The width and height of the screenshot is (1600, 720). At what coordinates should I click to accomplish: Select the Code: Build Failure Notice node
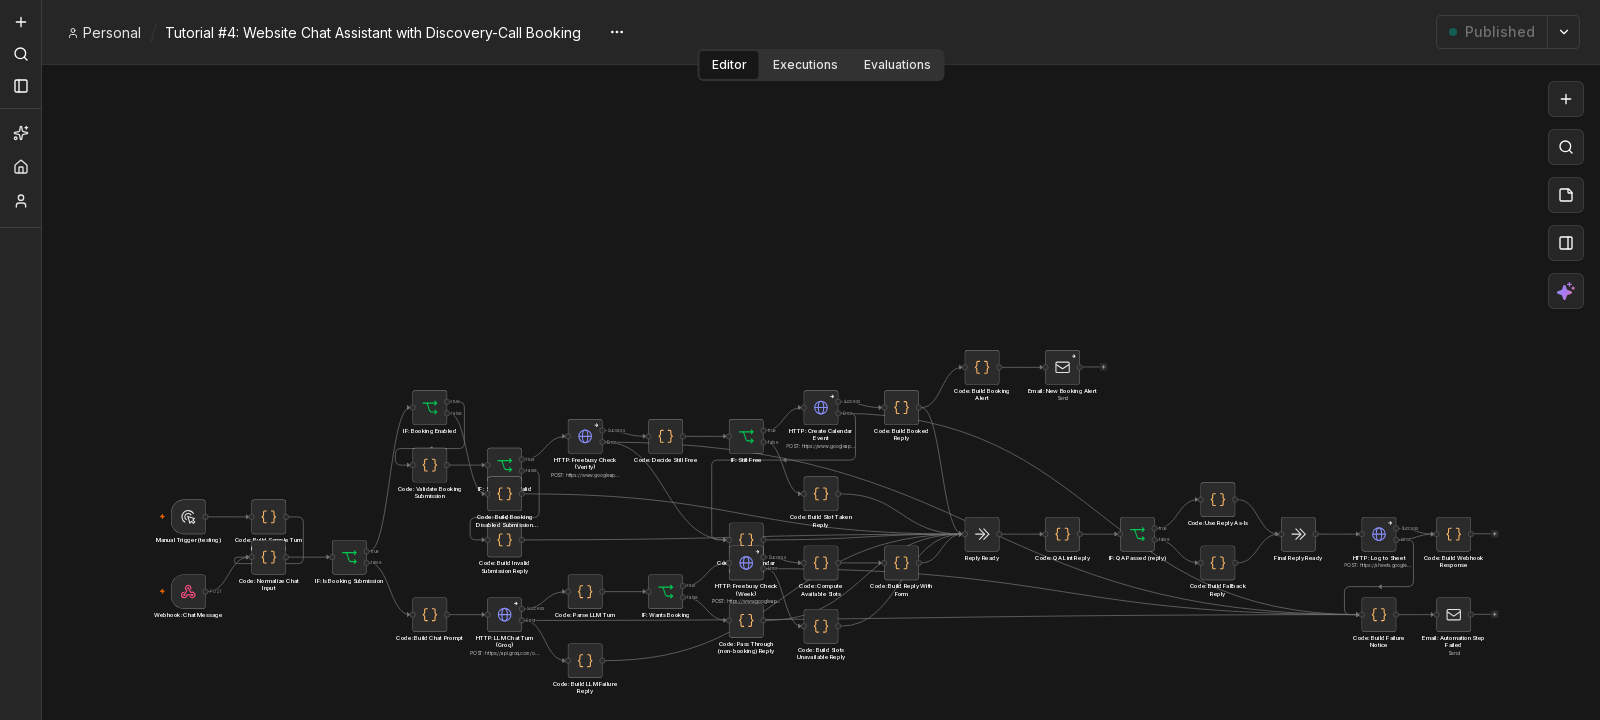(1379, 615)
